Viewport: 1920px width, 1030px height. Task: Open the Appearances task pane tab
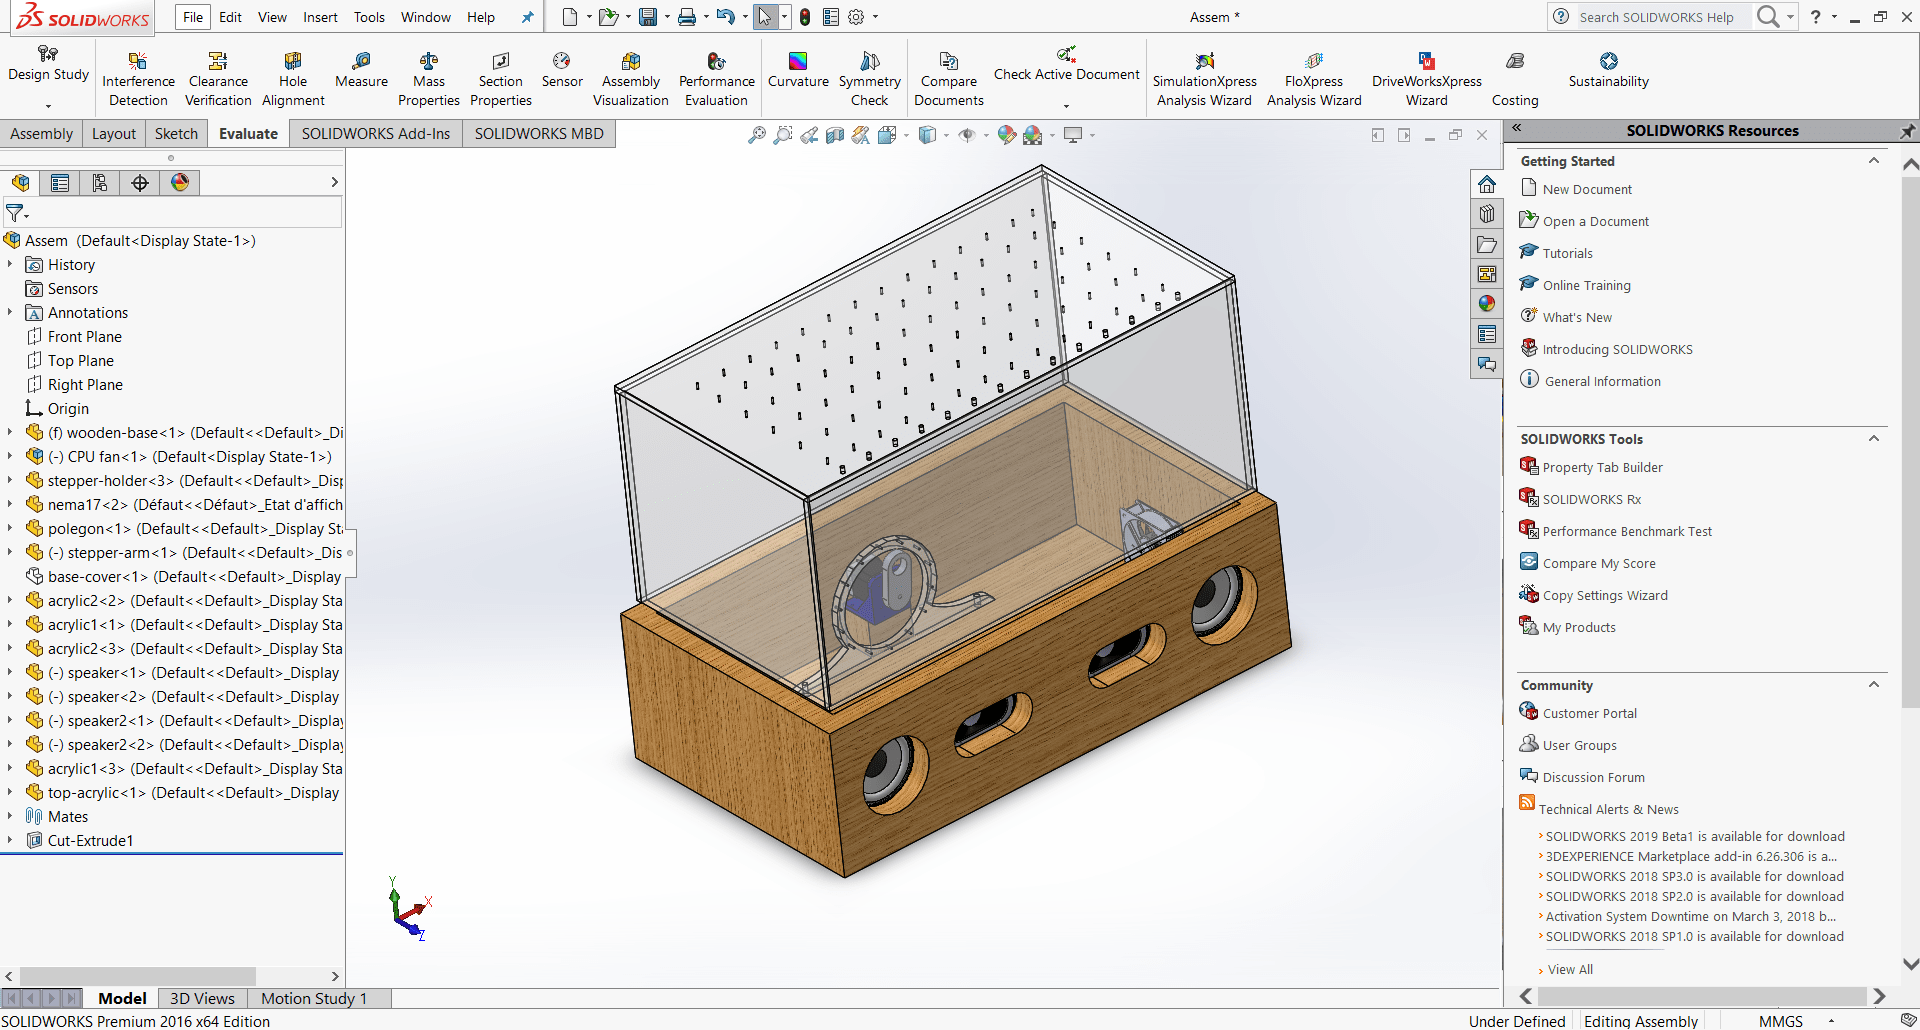point(1487,304)
